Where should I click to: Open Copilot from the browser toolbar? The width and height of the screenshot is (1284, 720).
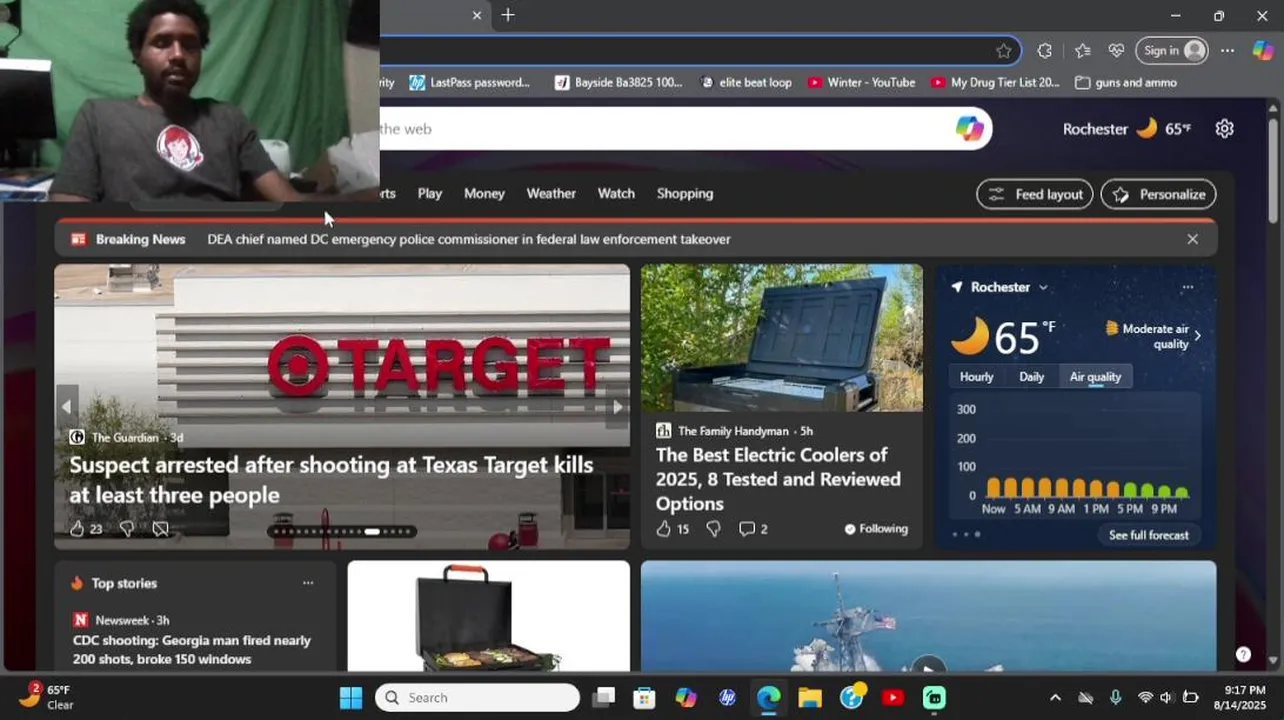point(1263,51)
